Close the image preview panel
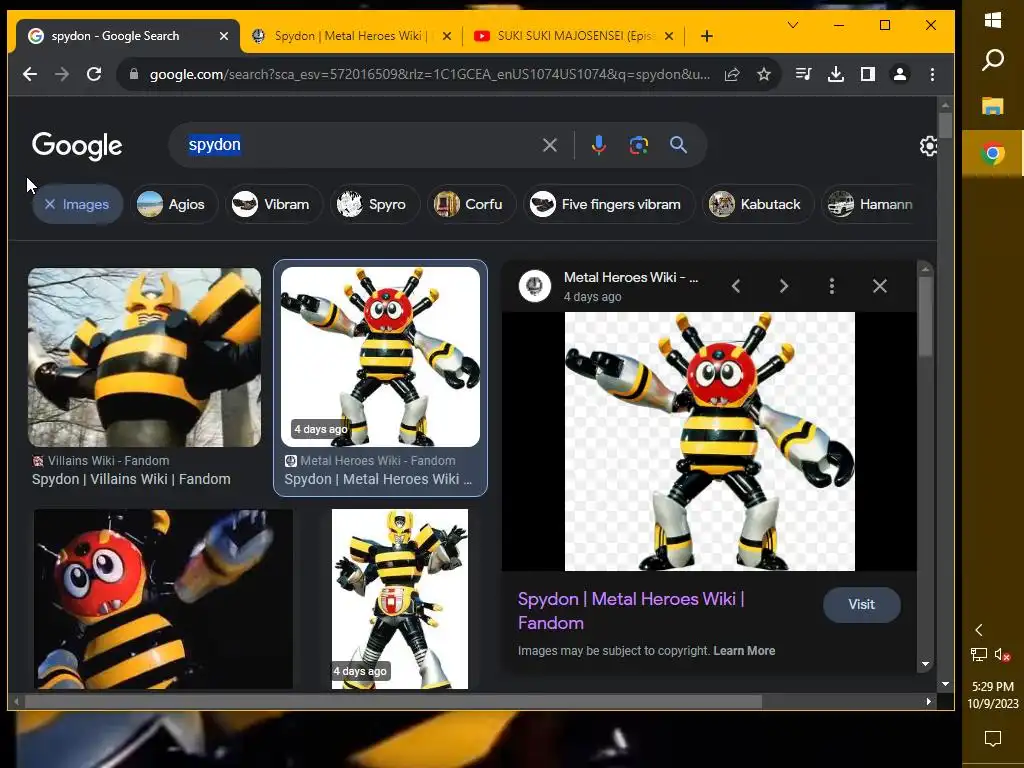 click(x=880, y=286)
